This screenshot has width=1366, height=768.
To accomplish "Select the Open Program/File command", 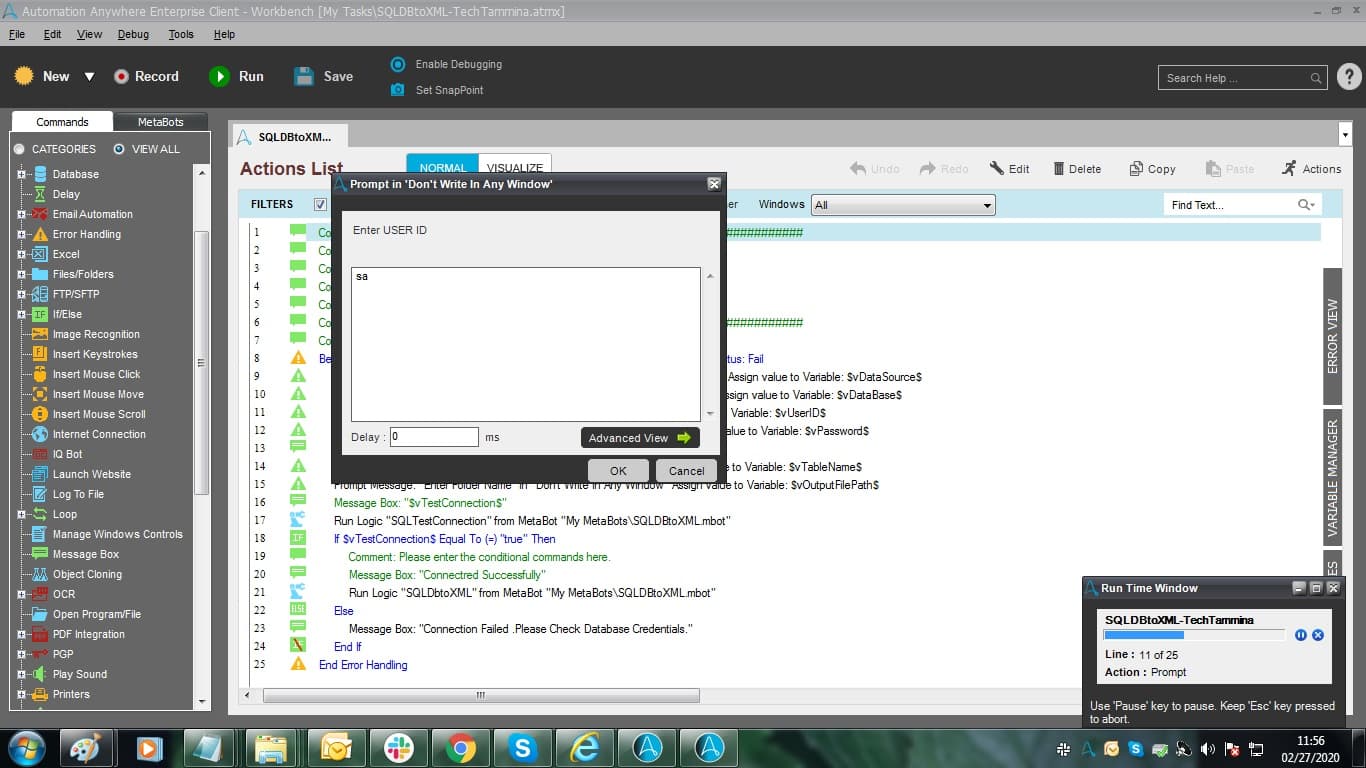I will [96, 614].
